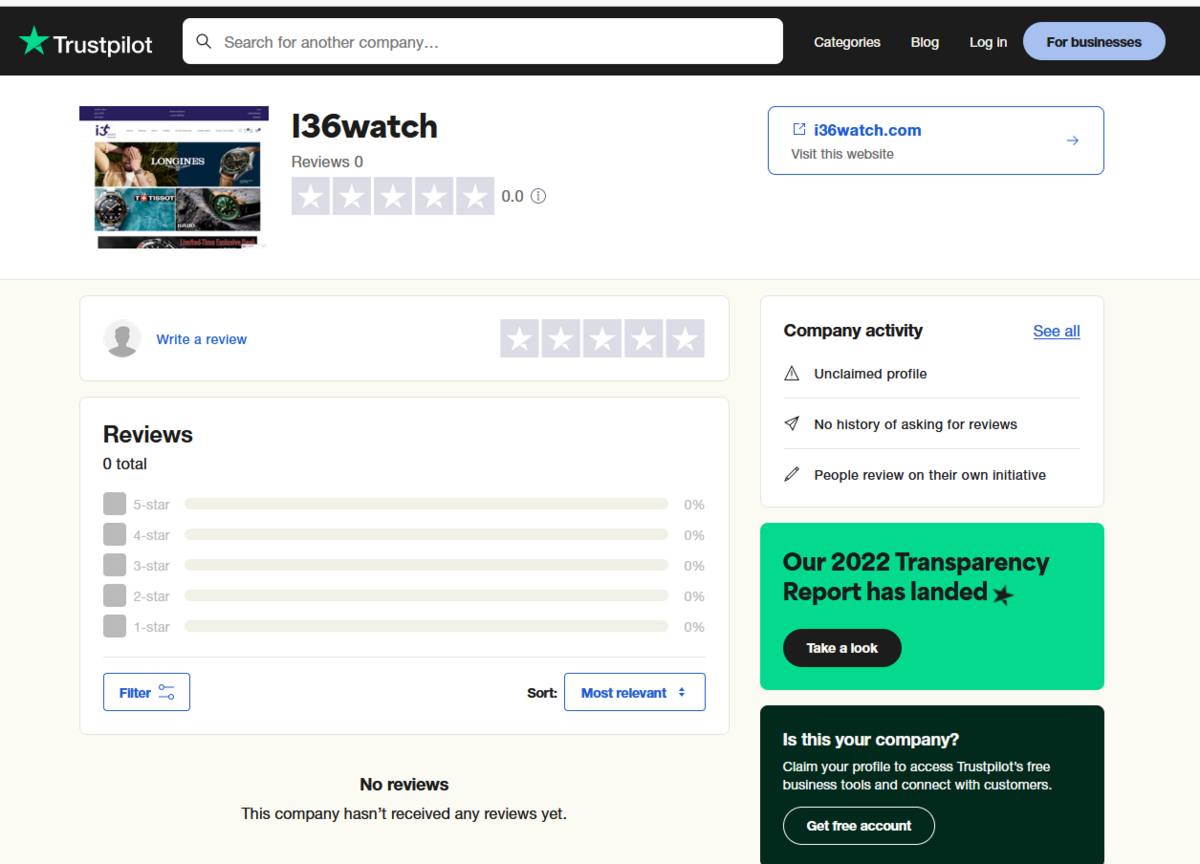Click the Trustpilot wordmark text
Image resolution: width=1200 pixels, height=864 pixels.
[x=102, y=44]
